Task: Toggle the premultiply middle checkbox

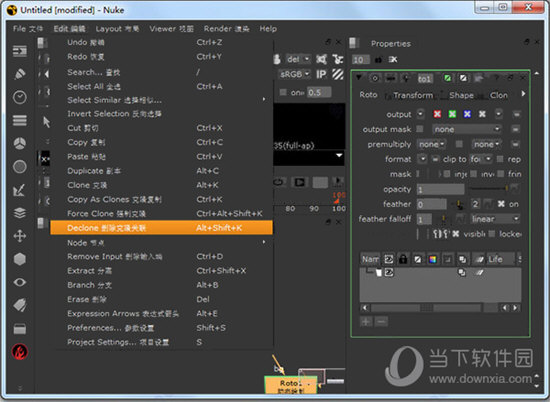Action: coord(459,144)
